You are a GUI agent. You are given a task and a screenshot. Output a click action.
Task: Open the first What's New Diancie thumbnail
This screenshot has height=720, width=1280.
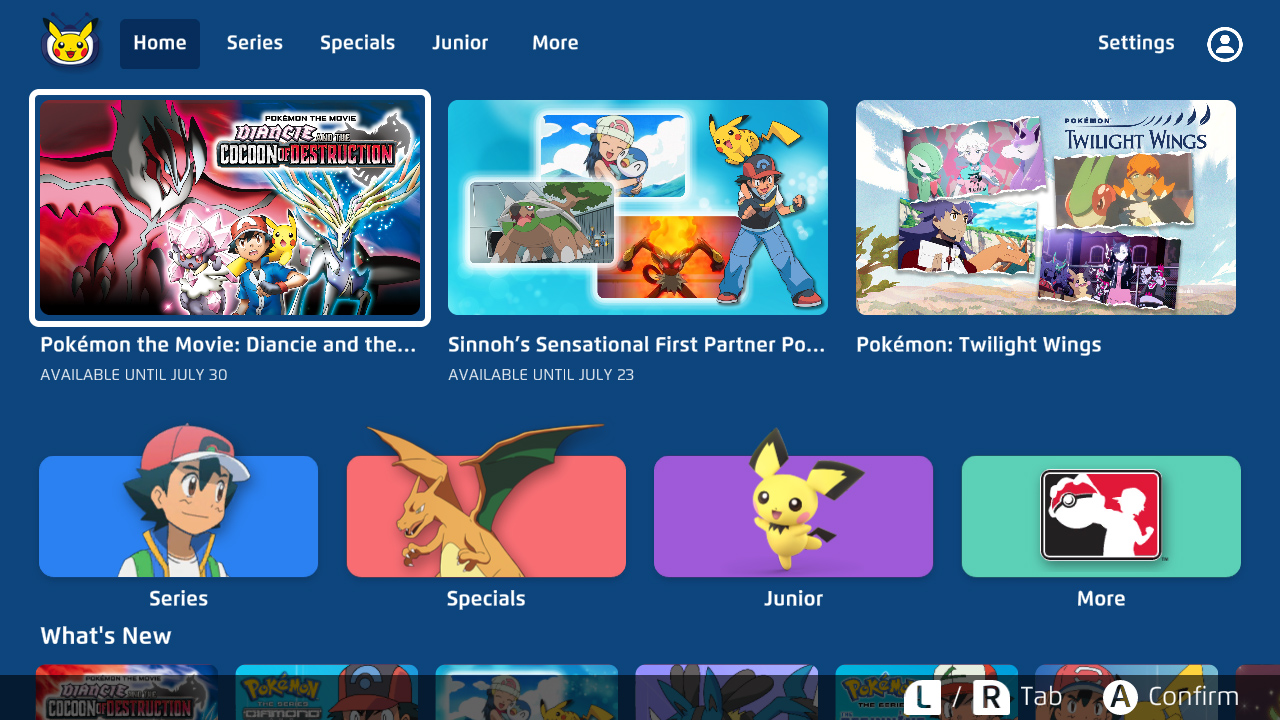(x=127, y=692)
